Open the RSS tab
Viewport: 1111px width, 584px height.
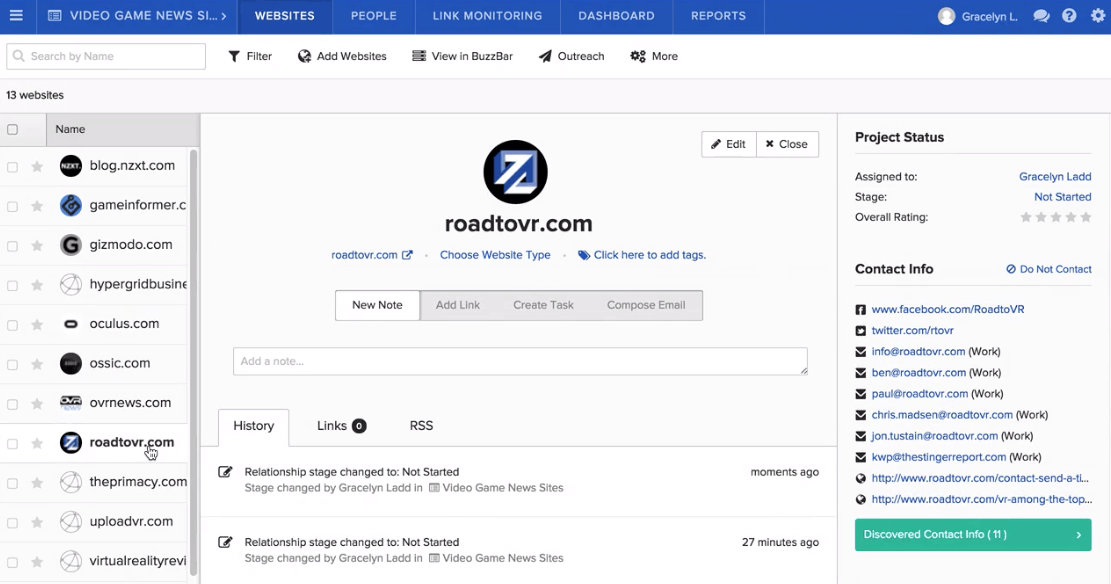click(x=421, y=426)
